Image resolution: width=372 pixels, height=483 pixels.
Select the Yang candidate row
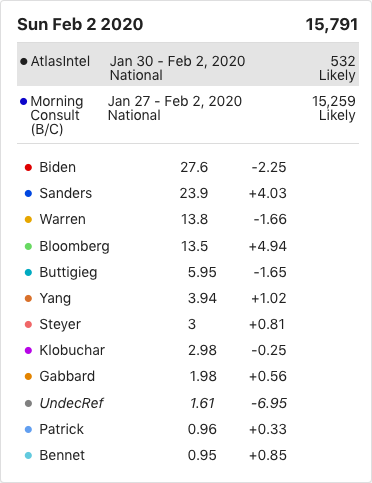156,298
